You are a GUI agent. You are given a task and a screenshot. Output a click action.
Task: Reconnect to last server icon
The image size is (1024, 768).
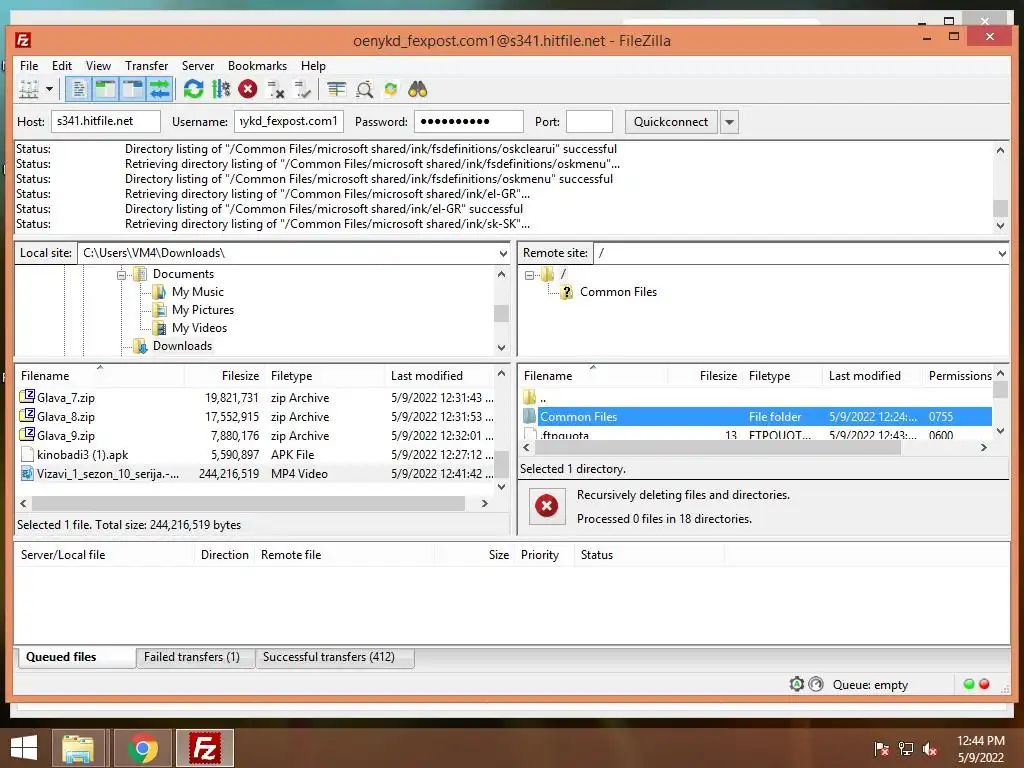coord(302,89)
